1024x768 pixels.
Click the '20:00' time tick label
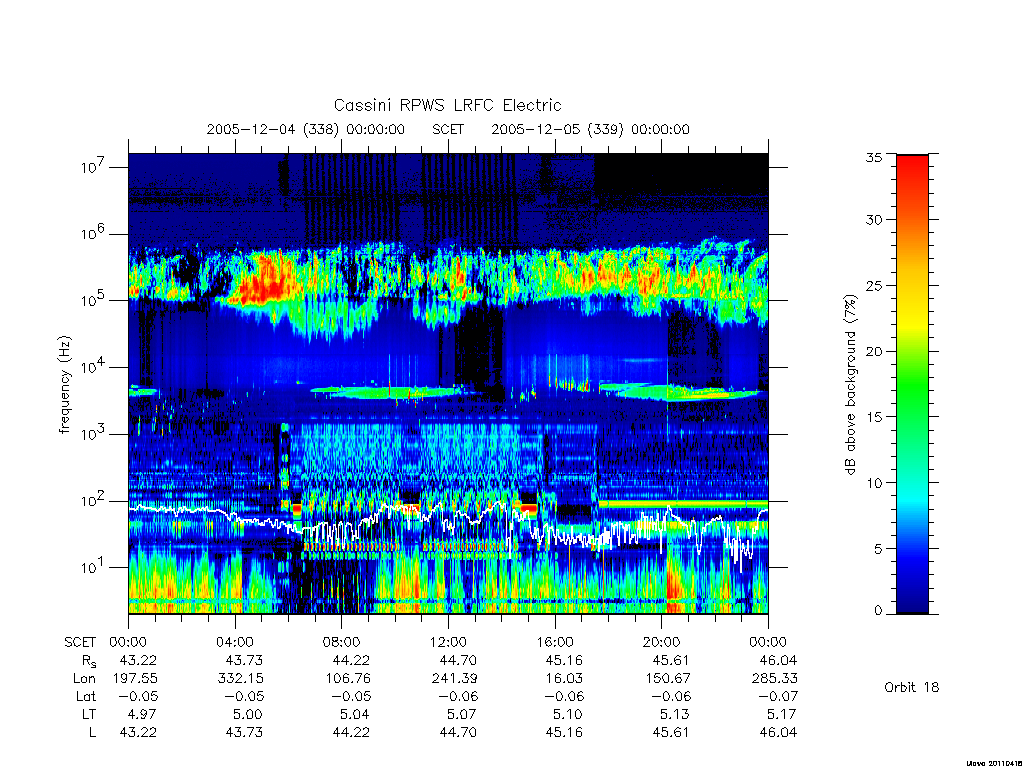662,642
